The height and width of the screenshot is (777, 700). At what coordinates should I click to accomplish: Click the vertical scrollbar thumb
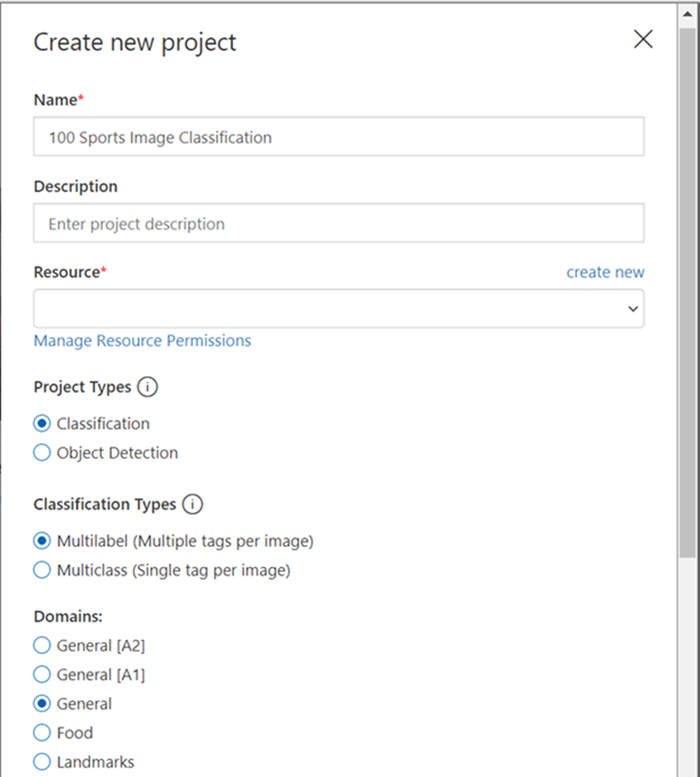688,292
